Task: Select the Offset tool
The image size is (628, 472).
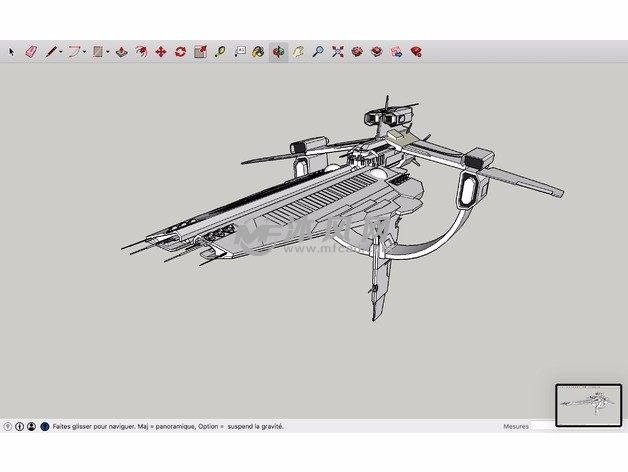Action: (141, 51)
